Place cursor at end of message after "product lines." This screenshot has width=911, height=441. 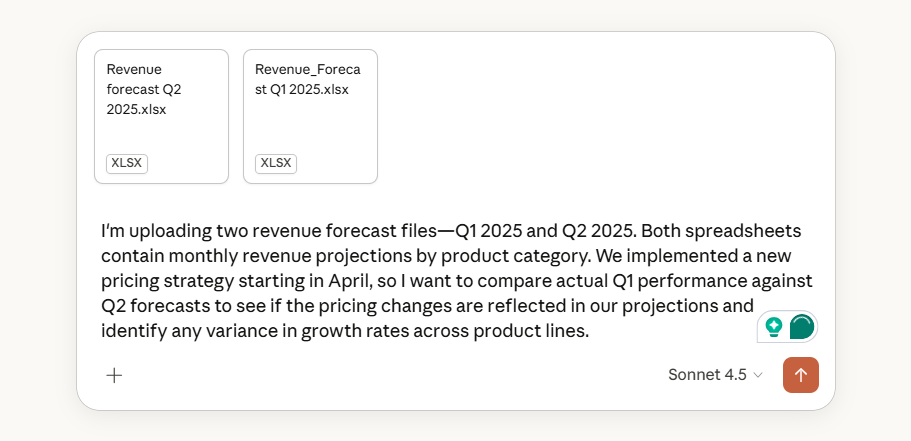[x=590, y=330]
